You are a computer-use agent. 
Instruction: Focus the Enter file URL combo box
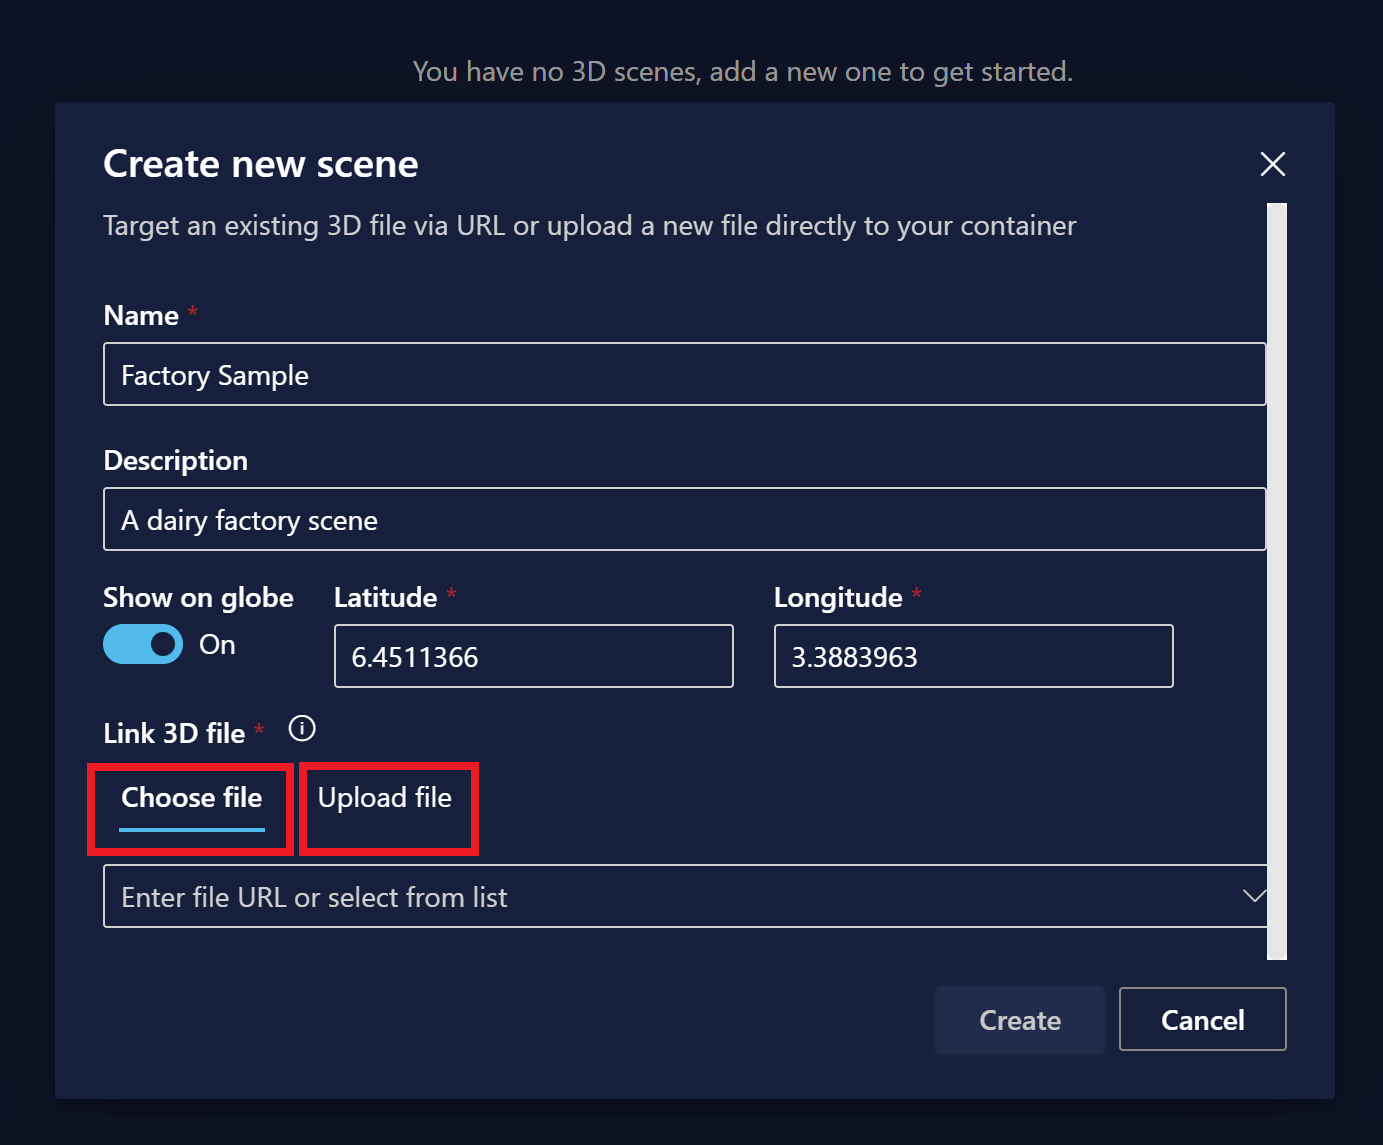(x=685, y=896)
